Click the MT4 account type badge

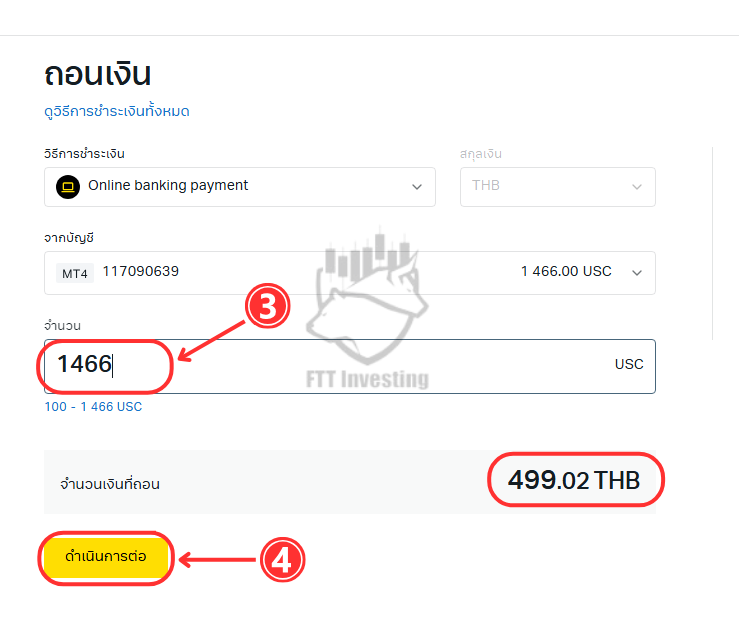tap(75, 273)
